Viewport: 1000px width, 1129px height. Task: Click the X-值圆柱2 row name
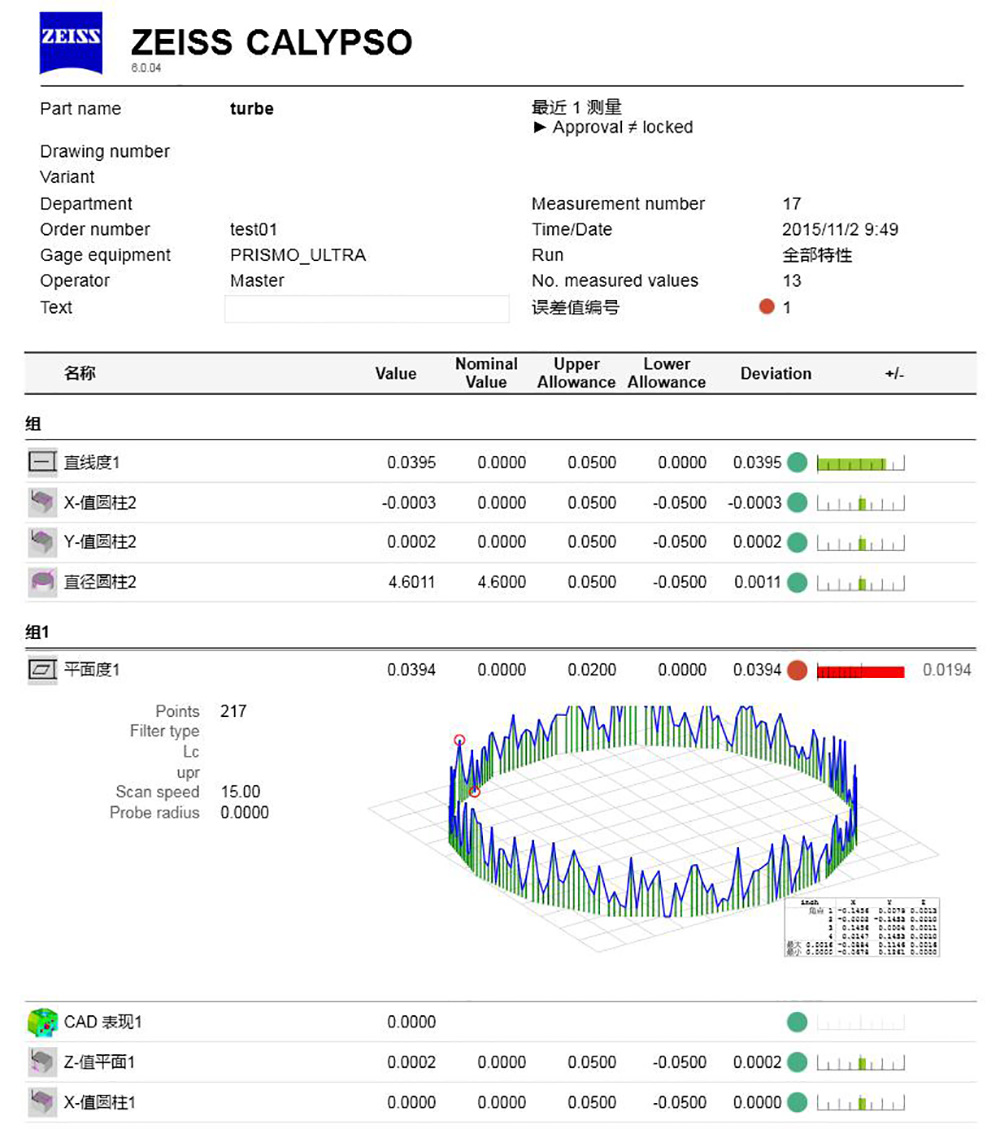tap(100, 503)
